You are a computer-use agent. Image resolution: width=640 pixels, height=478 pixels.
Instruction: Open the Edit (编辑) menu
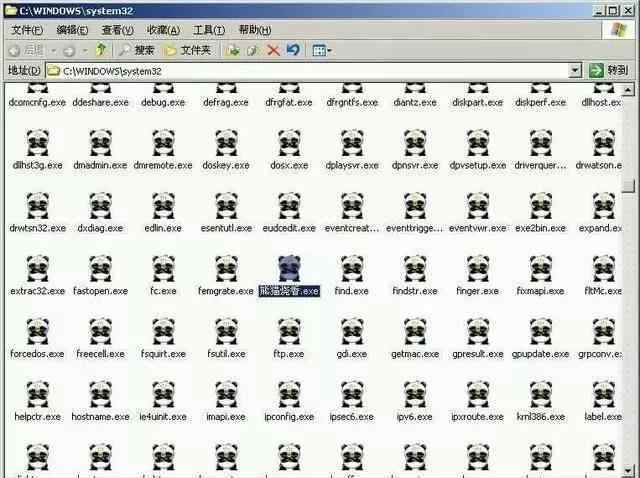click(72, 30)
